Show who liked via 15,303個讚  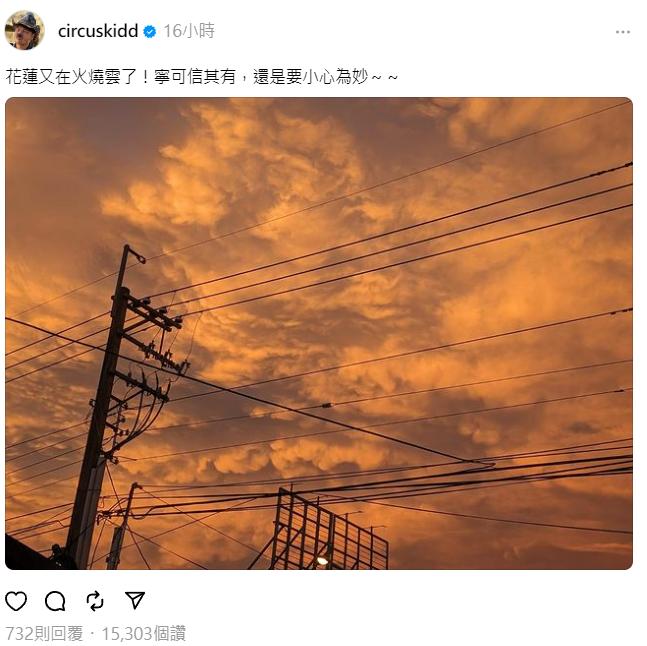144,633
